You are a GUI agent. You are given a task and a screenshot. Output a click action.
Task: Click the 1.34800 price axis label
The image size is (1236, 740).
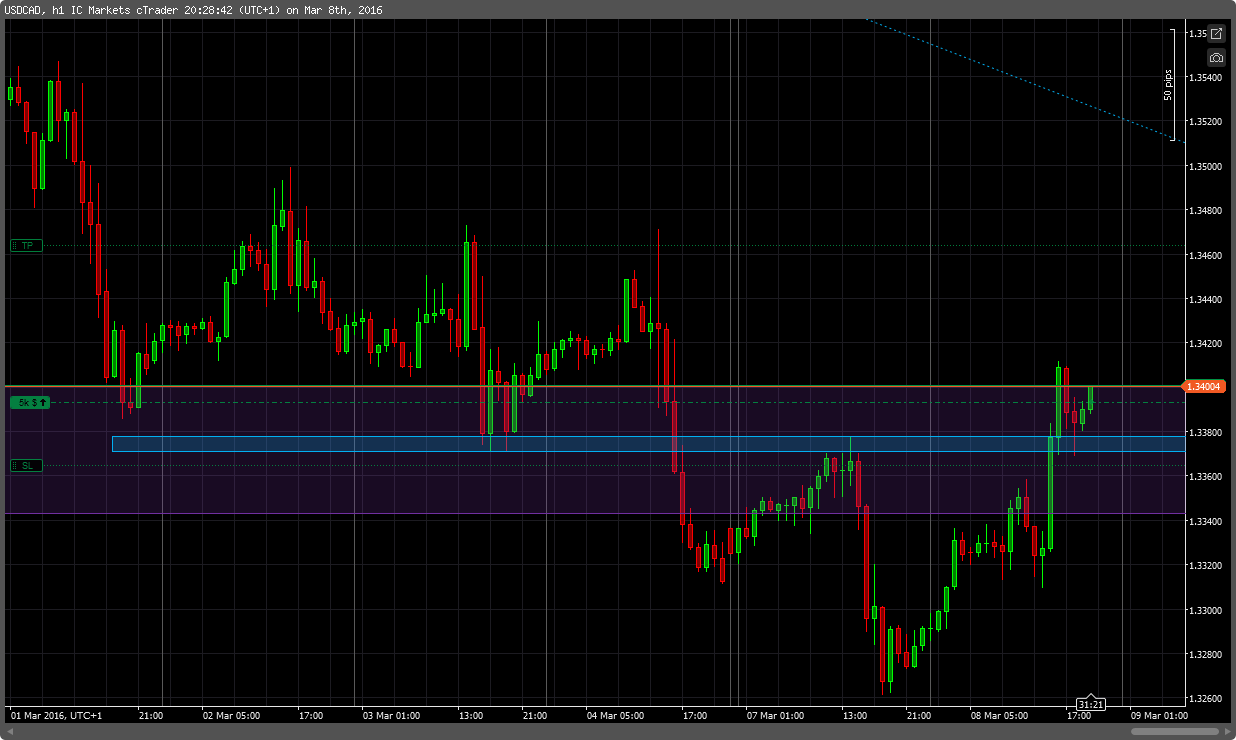tap(1206, 211)
